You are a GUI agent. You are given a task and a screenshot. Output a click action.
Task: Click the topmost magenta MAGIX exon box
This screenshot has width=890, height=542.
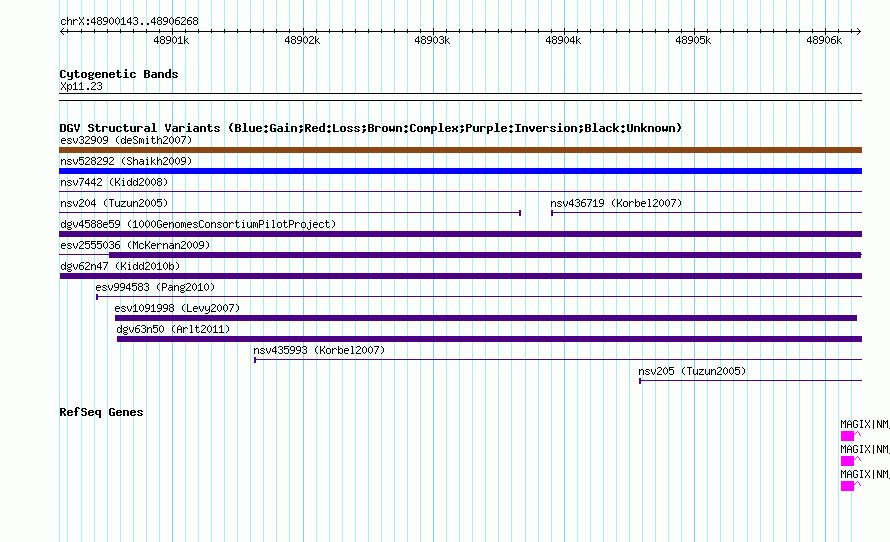point(847,436)
